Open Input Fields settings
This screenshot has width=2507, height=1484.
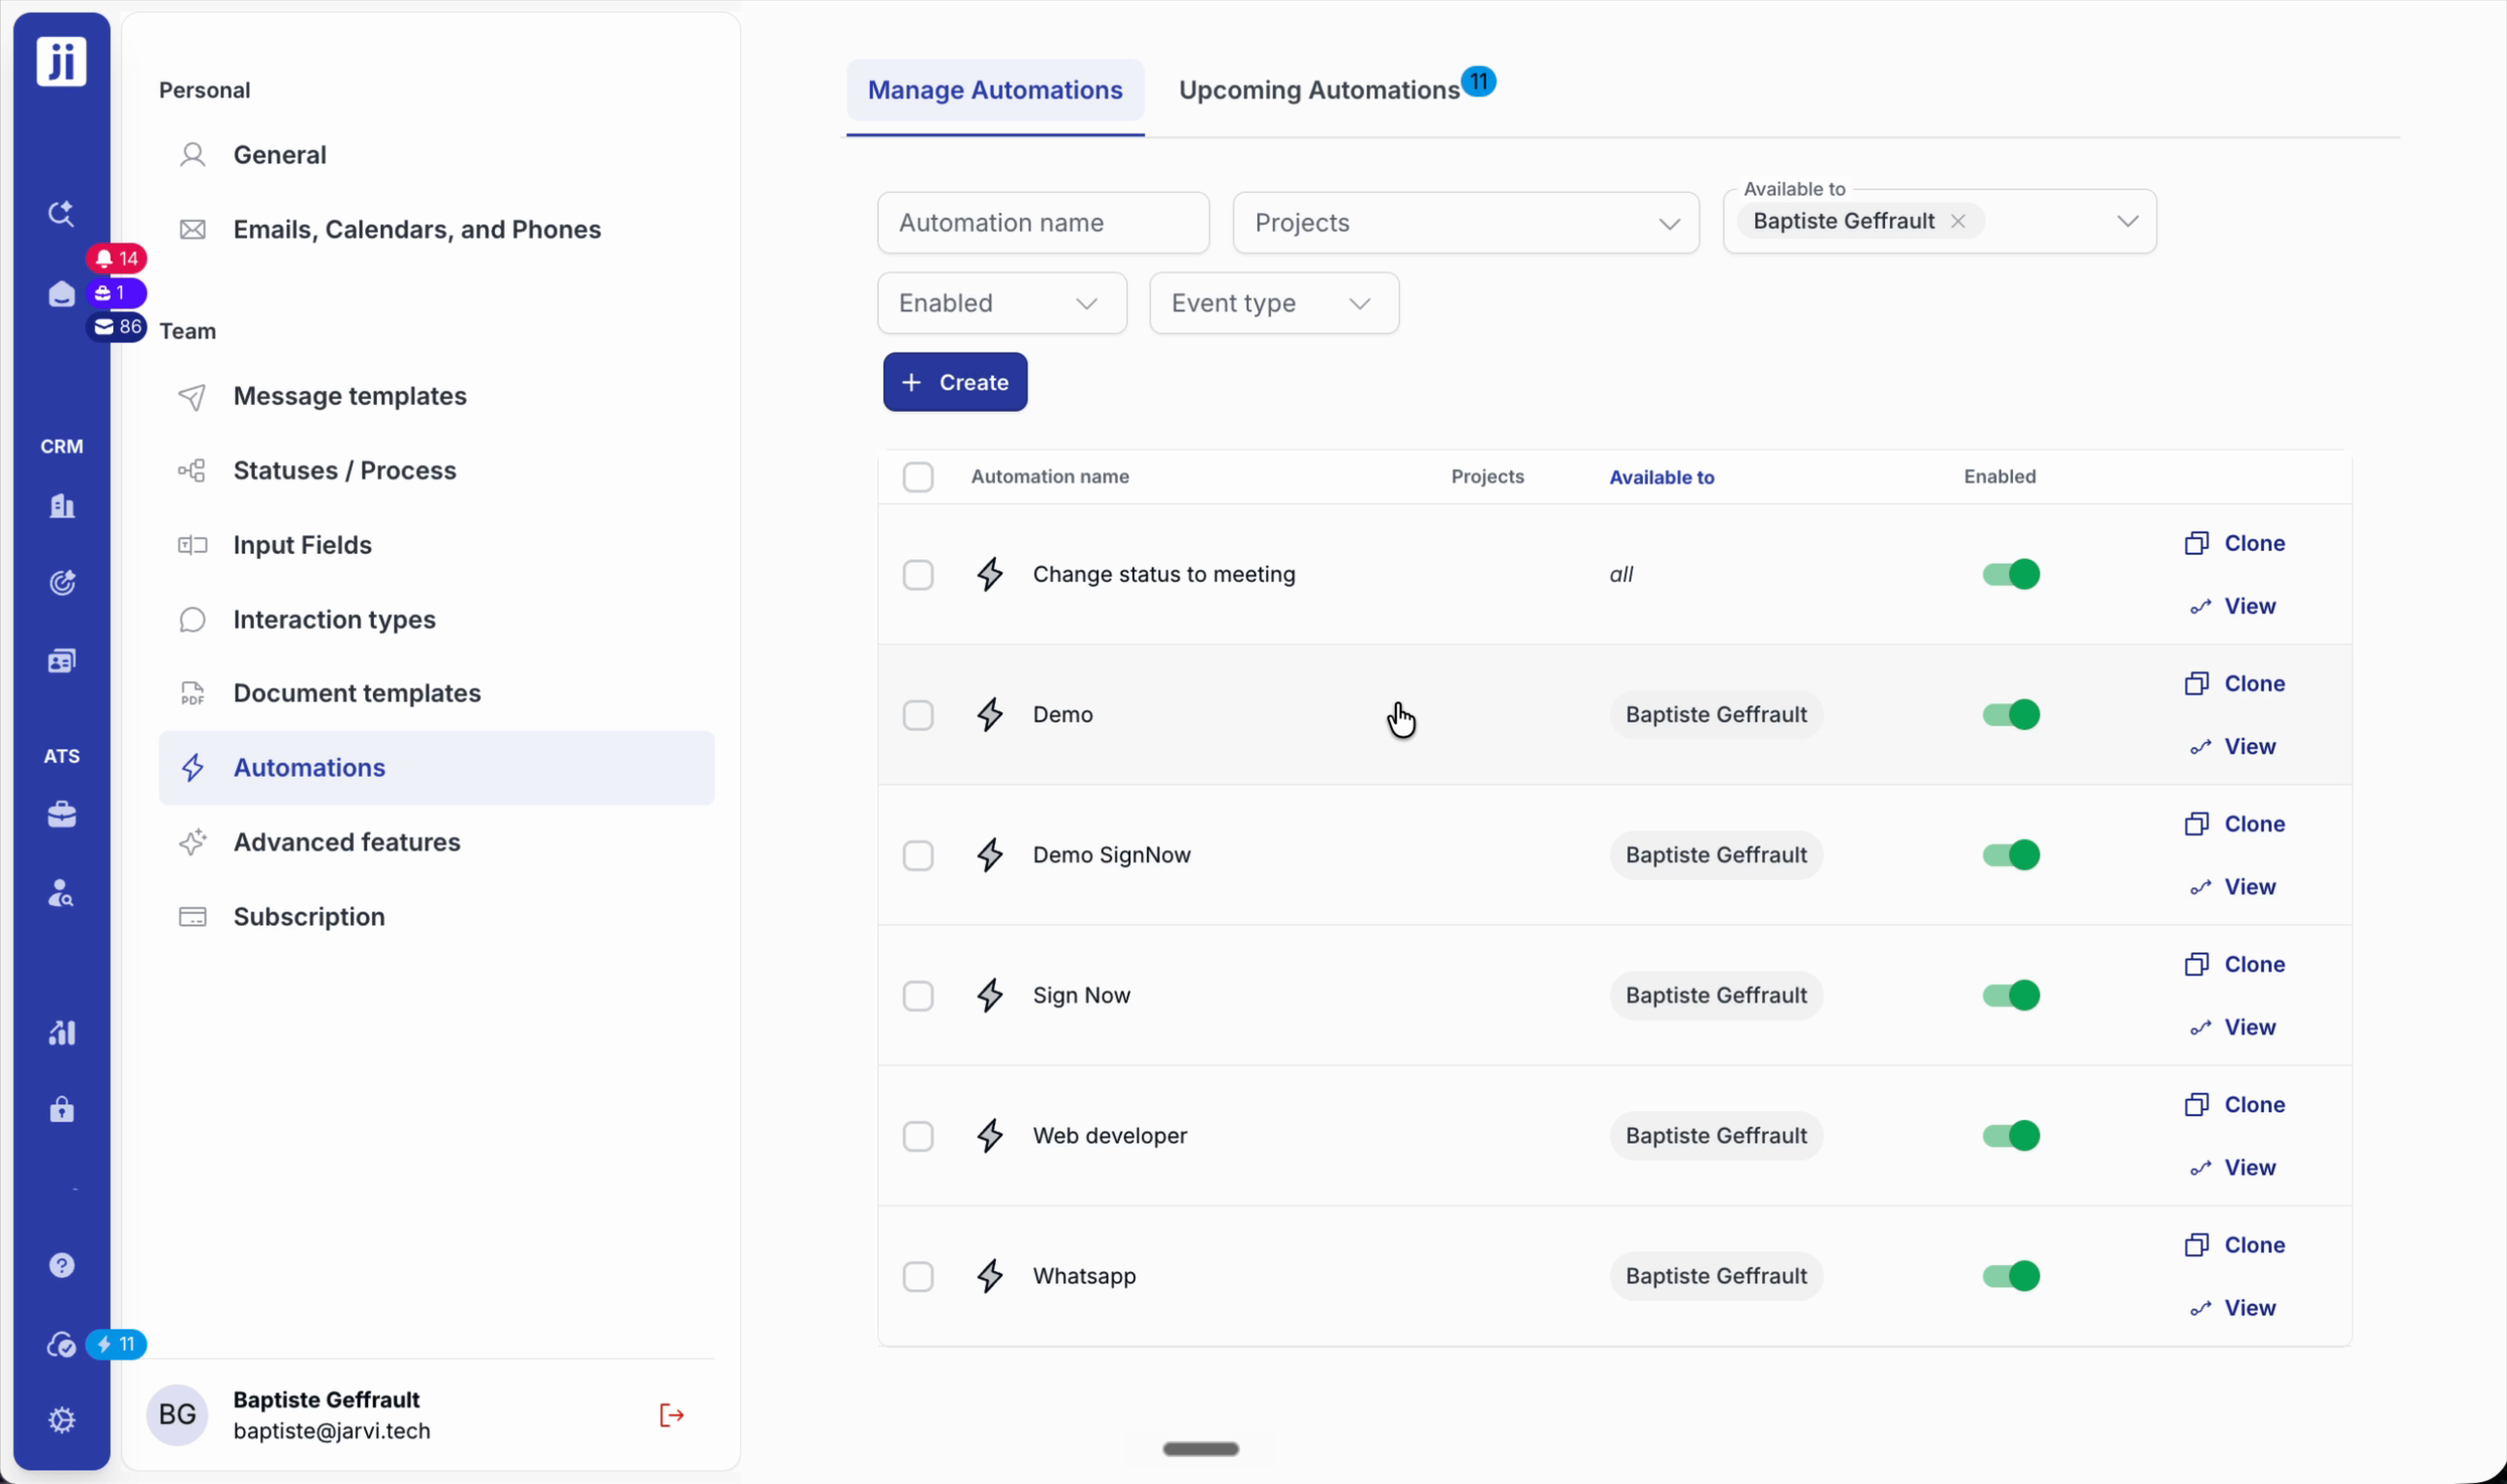437,545
